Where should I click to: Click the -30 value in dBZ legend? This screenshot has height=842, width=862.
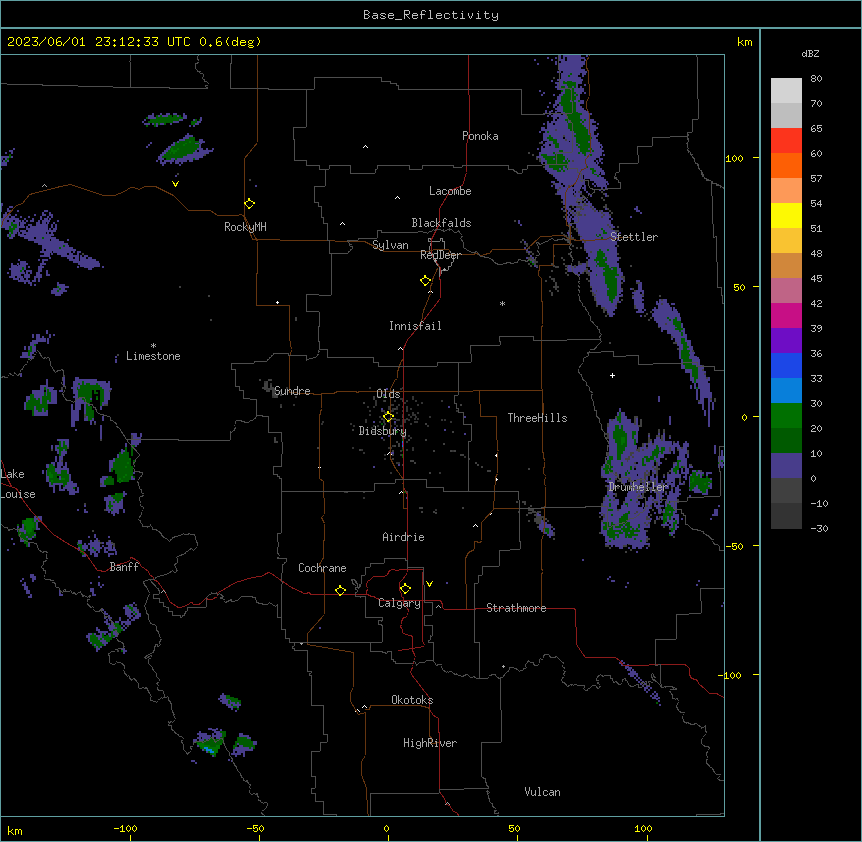[x=819, y=528]
